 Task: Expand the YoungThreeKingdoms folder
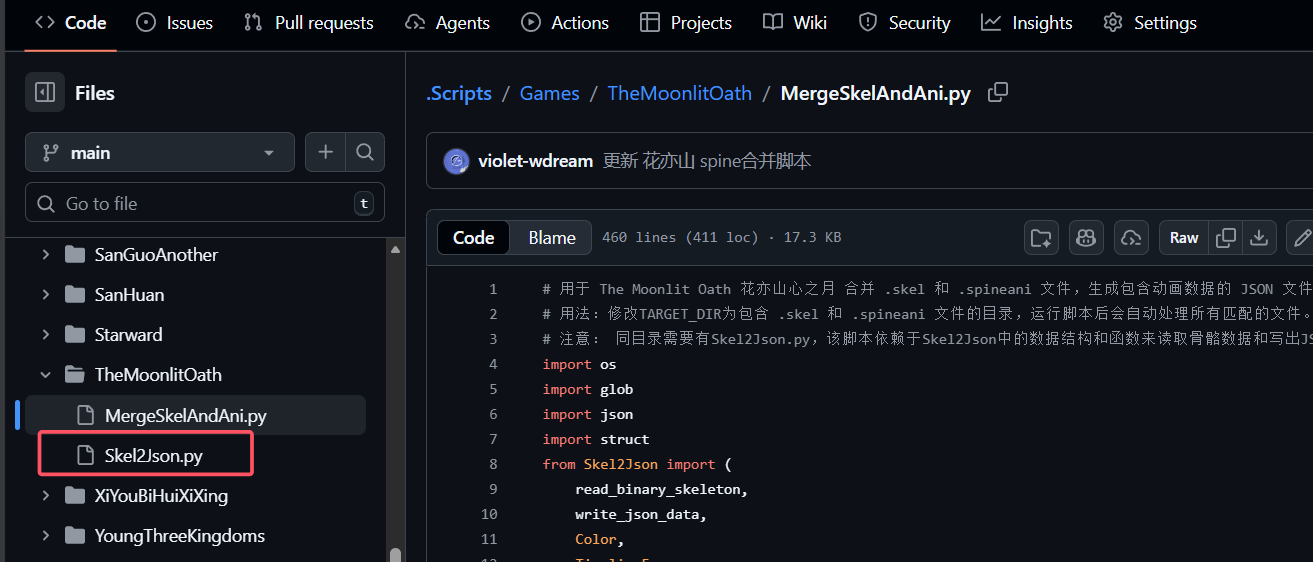(46, 536)
